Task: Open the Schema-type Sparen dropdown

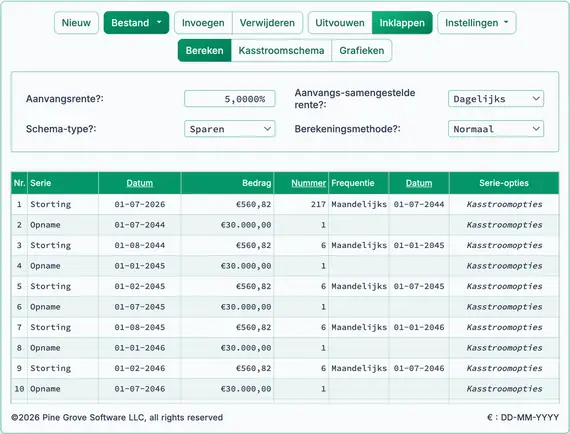Action: [x=230, y=129]
